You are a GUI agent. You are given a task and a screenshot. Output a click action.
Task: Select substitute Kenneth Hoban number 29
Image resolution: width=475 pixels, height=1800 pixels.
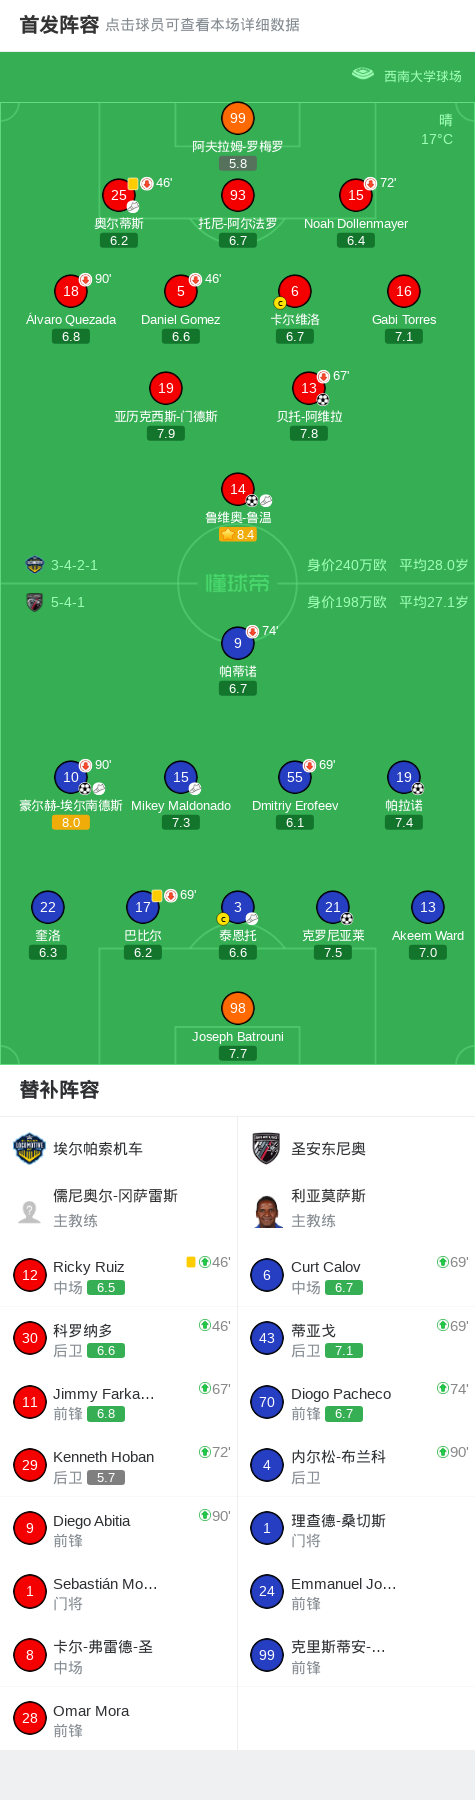point(30,1465)
